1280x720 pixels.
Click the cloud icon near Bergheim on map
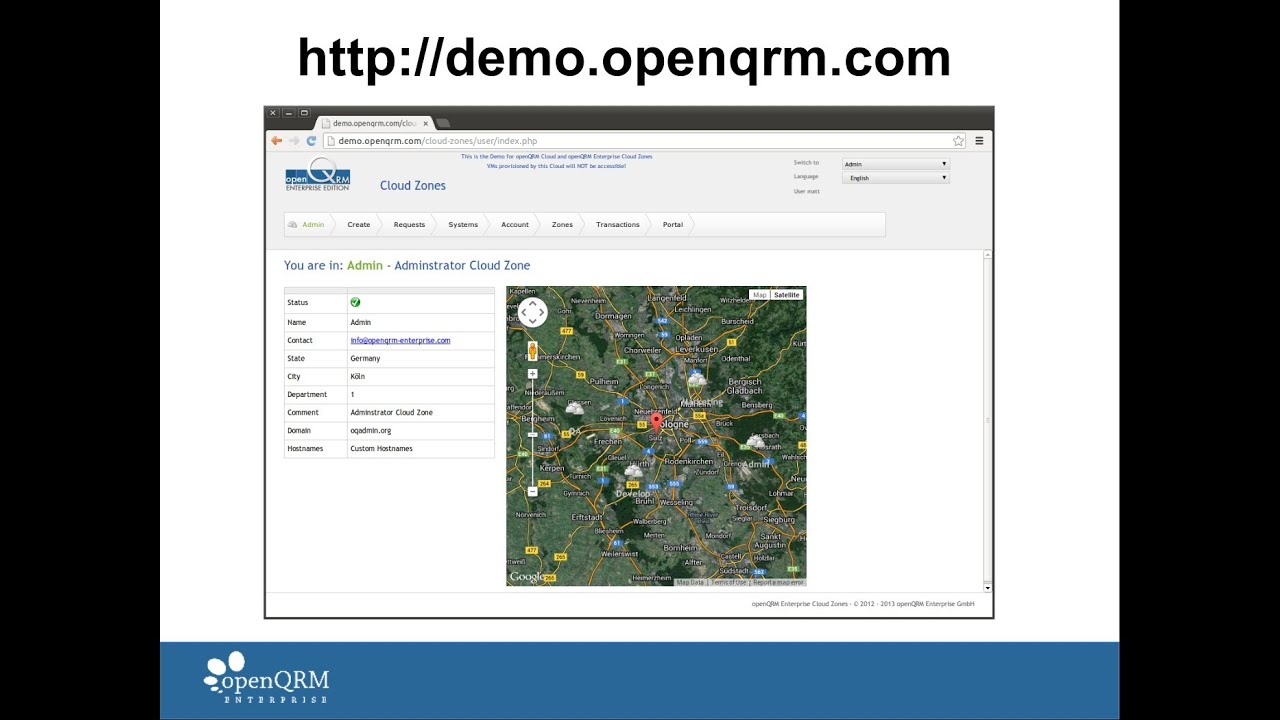click(575, 408)
